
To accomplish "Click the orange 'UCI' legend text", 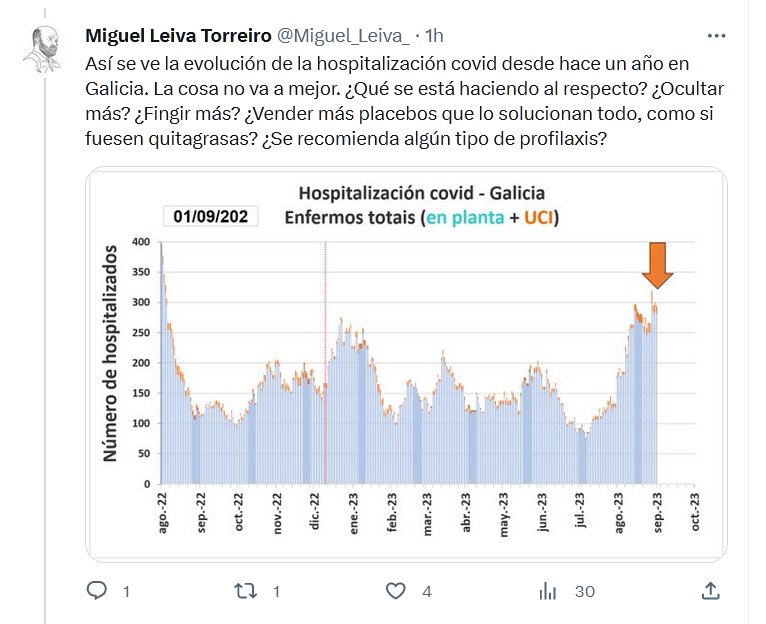I will (x=533, y=216).
